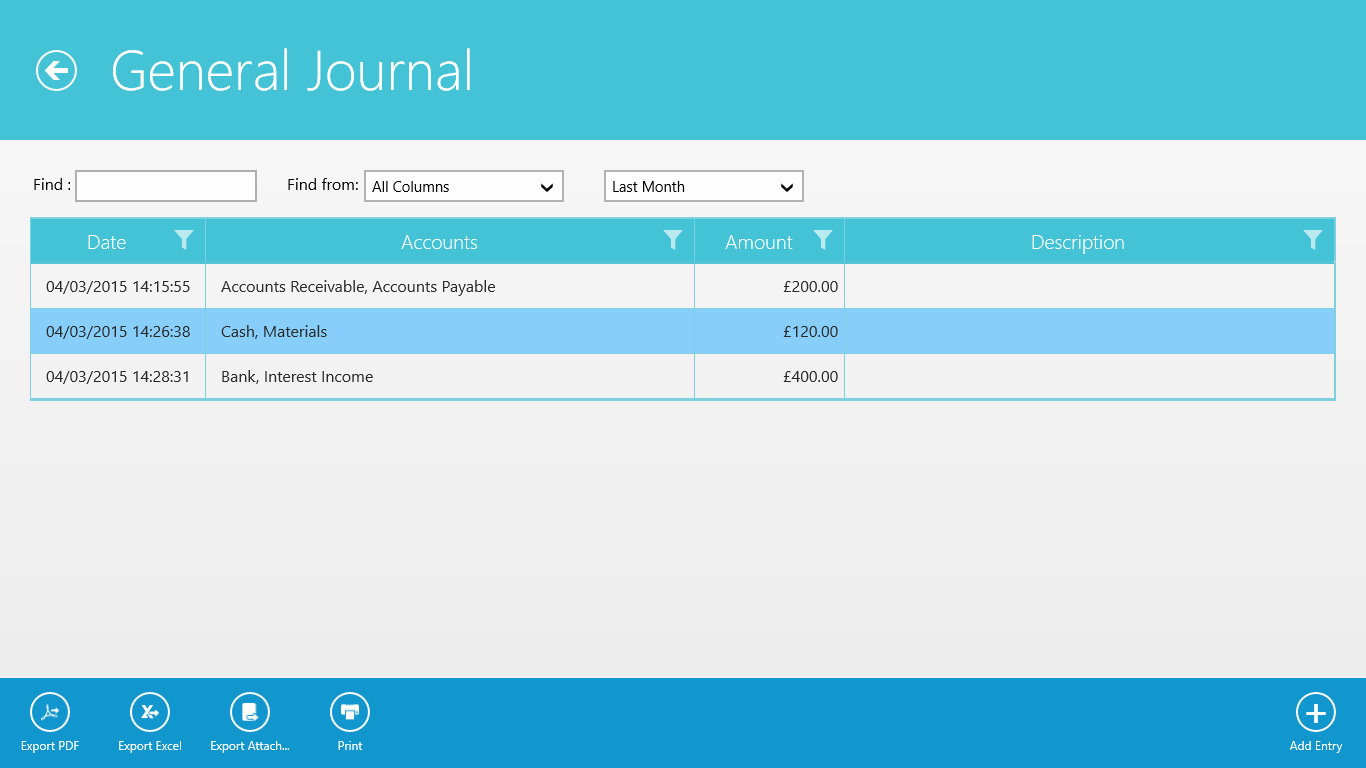Open the Description column filter

1313,240
